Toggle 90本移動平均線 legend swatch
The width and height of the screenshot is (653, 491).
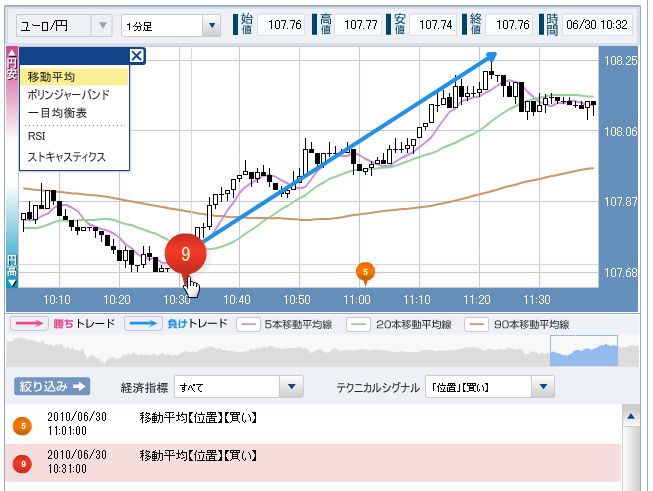click(476, 324)
